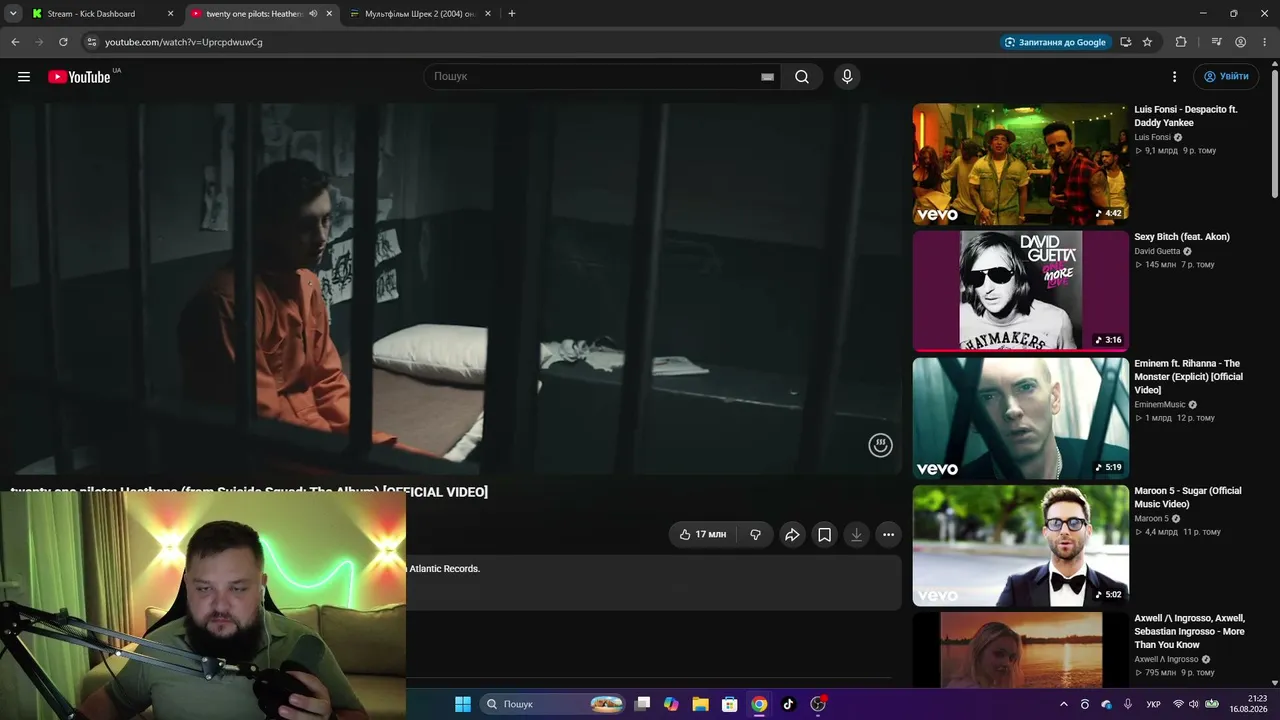This screenshot has width=1280, height=720.
Task: Open the network and volume quick settings
Action: click(x=1195, y=704)
